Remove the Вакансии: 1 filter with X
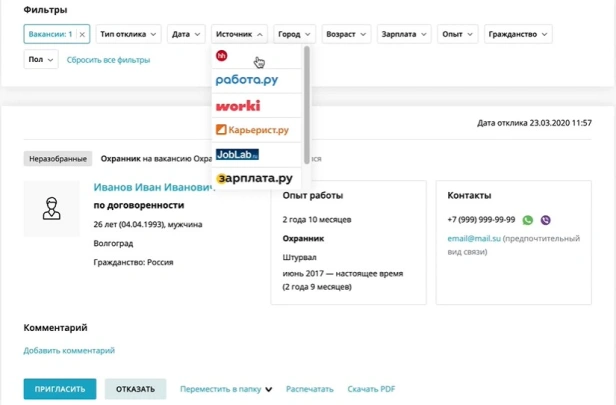Viewport: 616px width, 405px height. 82,35
